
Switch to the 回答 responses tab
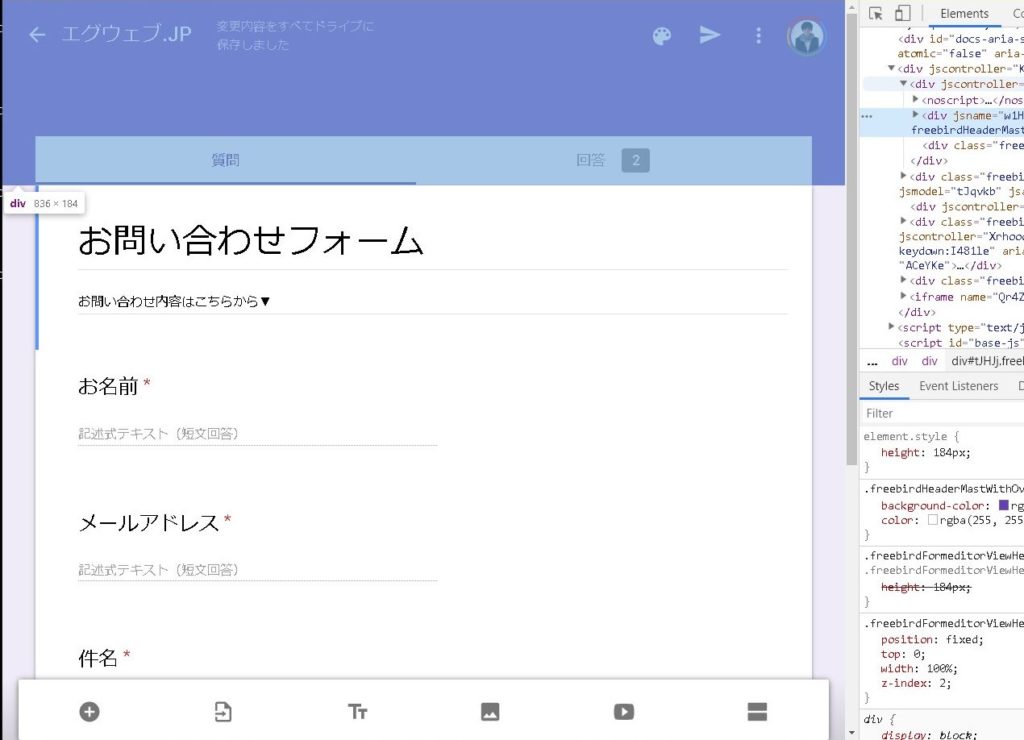[x=611, y=160]
